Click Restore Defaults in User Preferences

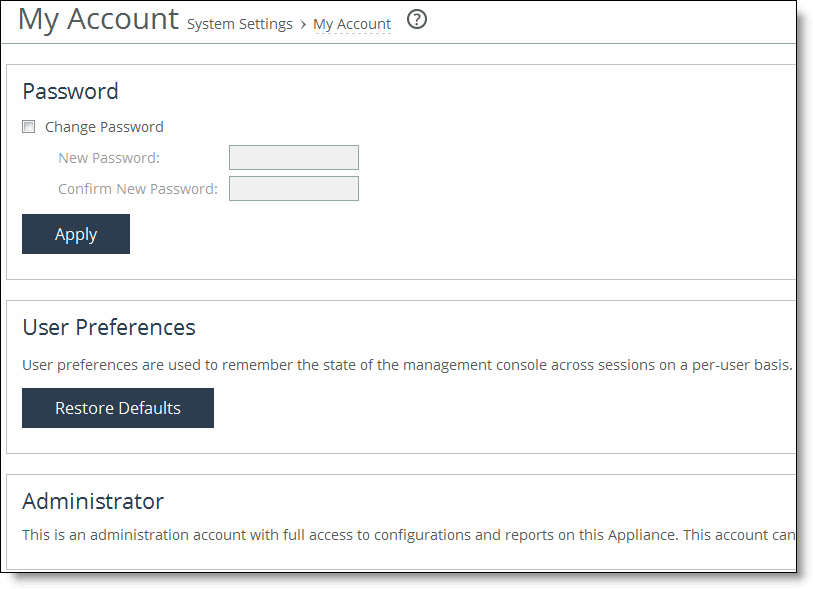(x=117, y=408)
